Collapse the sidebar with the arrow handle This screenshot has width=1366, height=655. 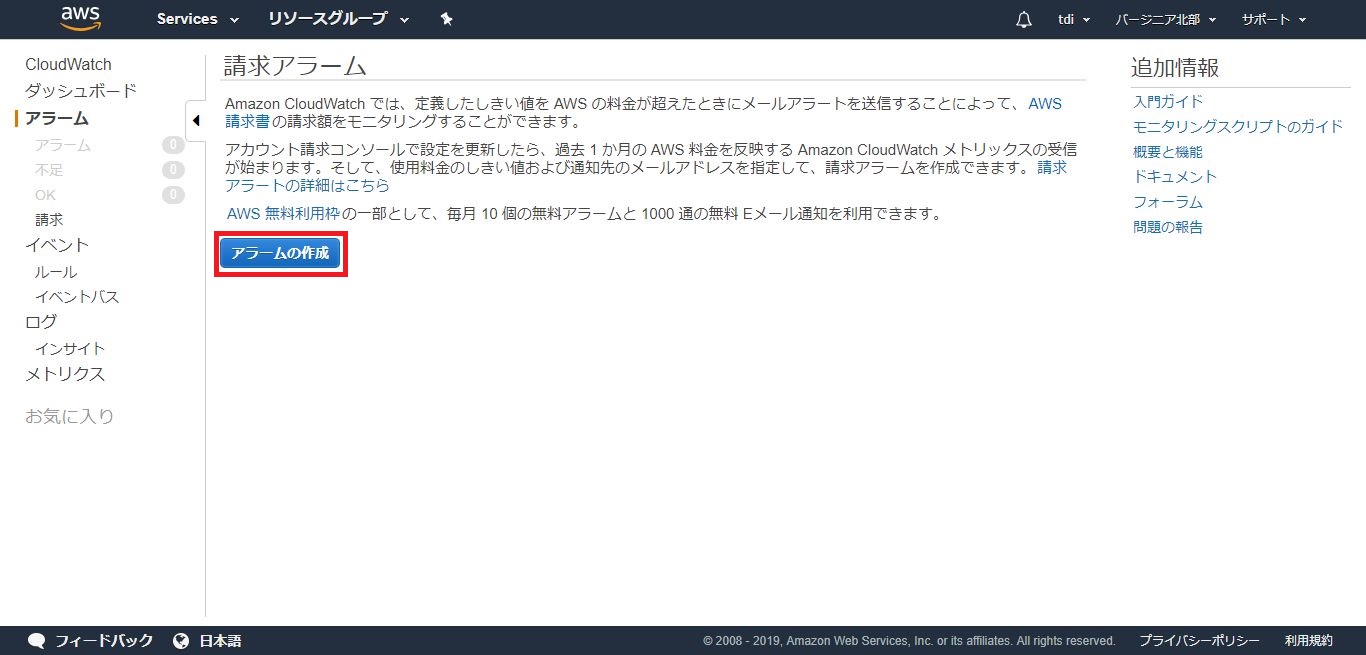195,120
